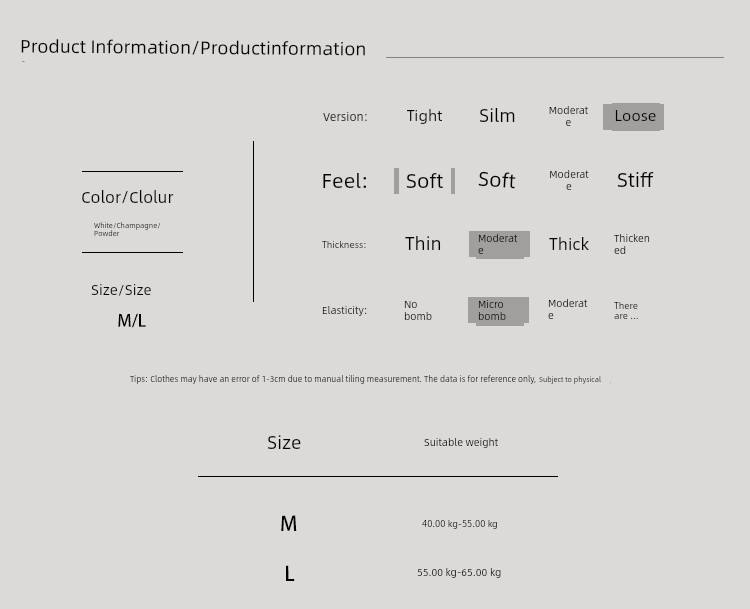750x609 pixels.
Task: Click the truncated "There are ..." elasticity option
Action: 626,311
